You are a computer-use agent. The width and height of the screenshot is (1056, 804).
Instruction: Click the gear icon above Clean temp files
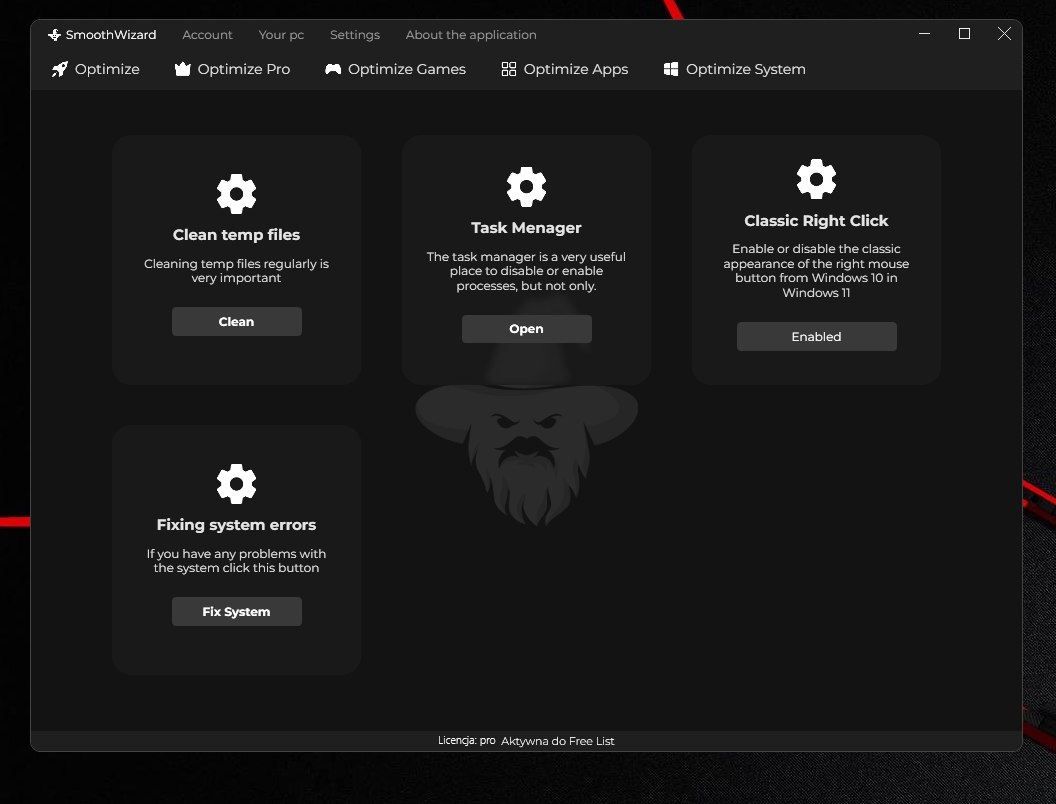point(236,193)
